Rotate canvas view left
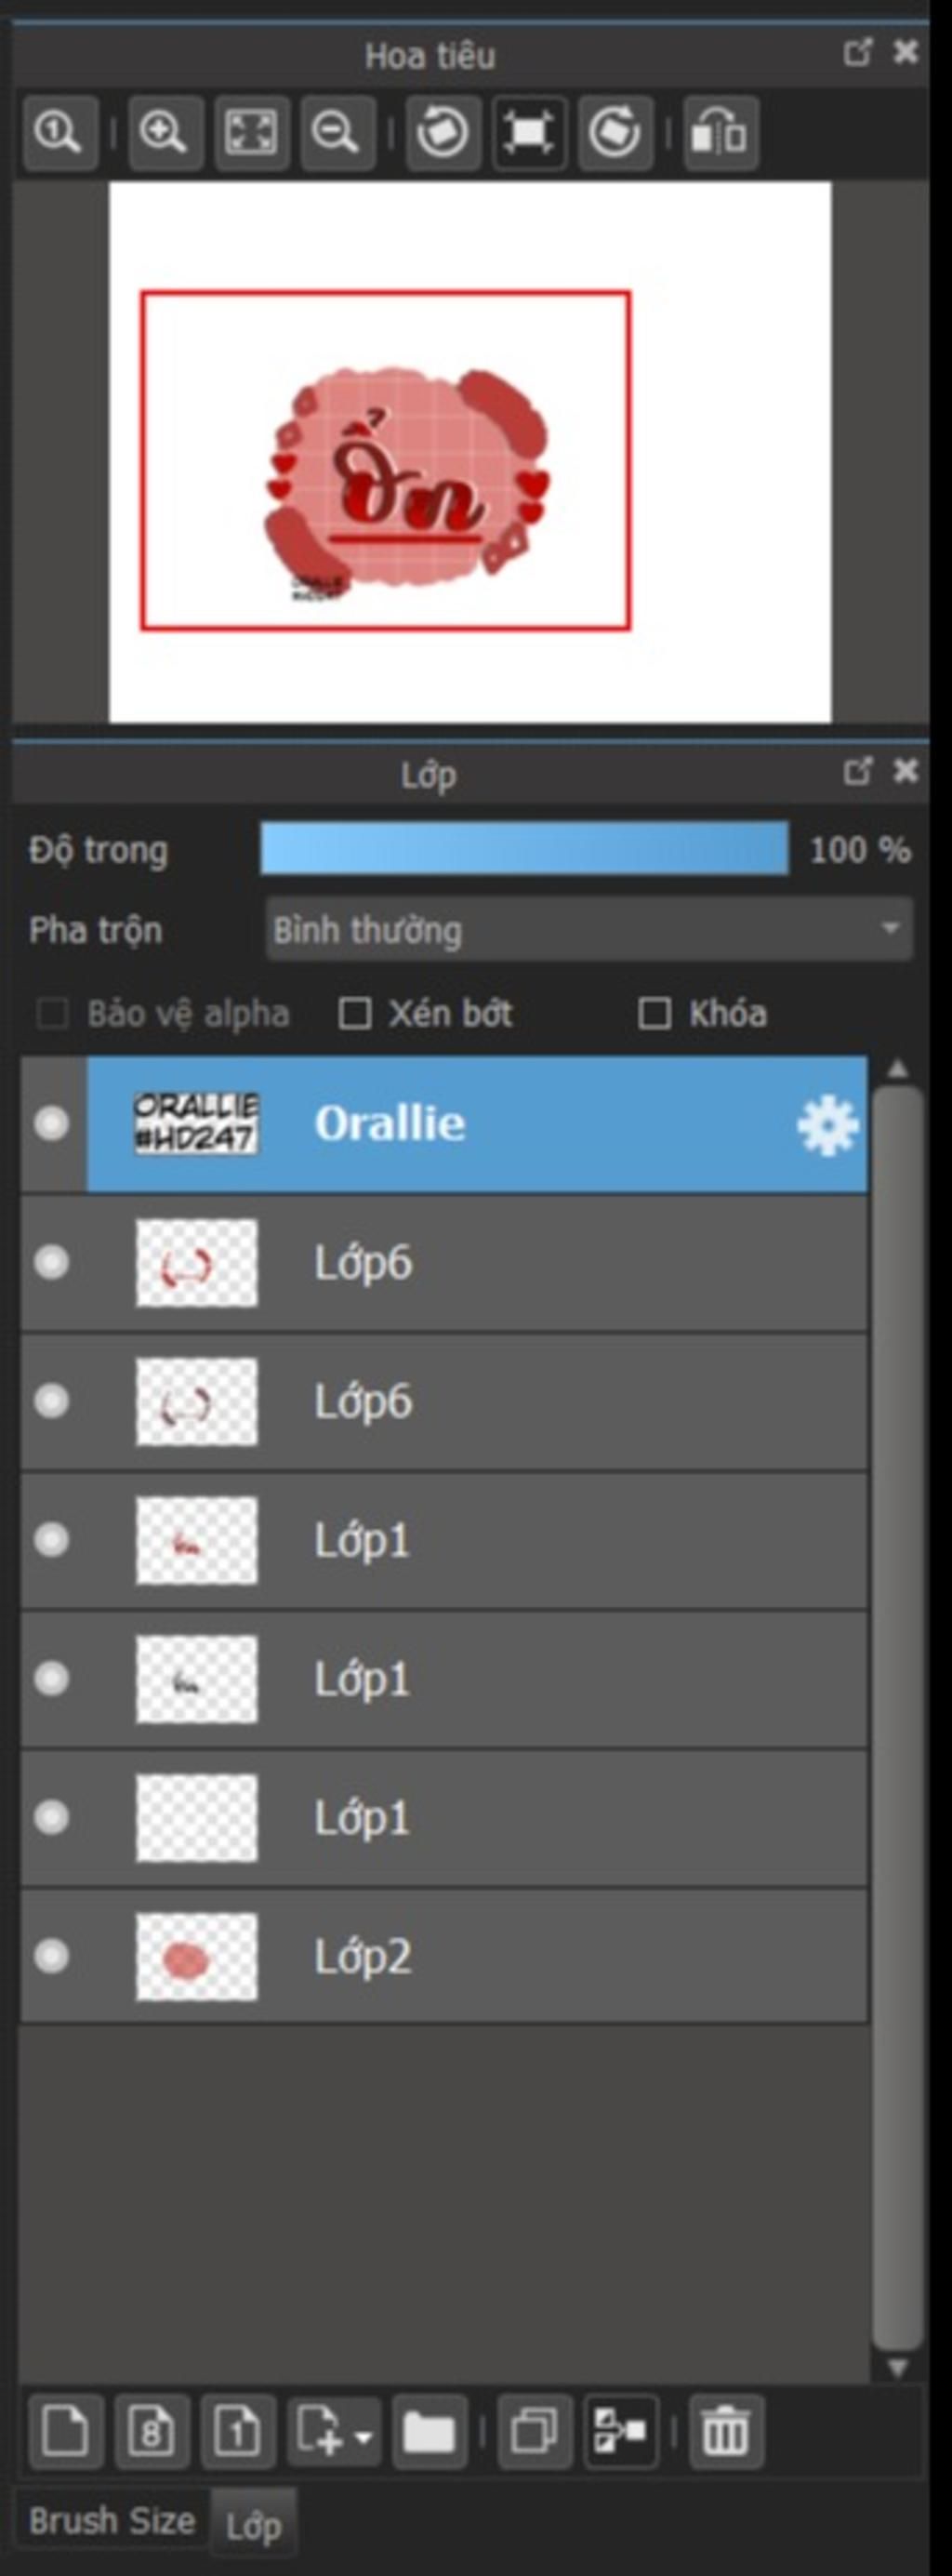 [x=443, y=132]
